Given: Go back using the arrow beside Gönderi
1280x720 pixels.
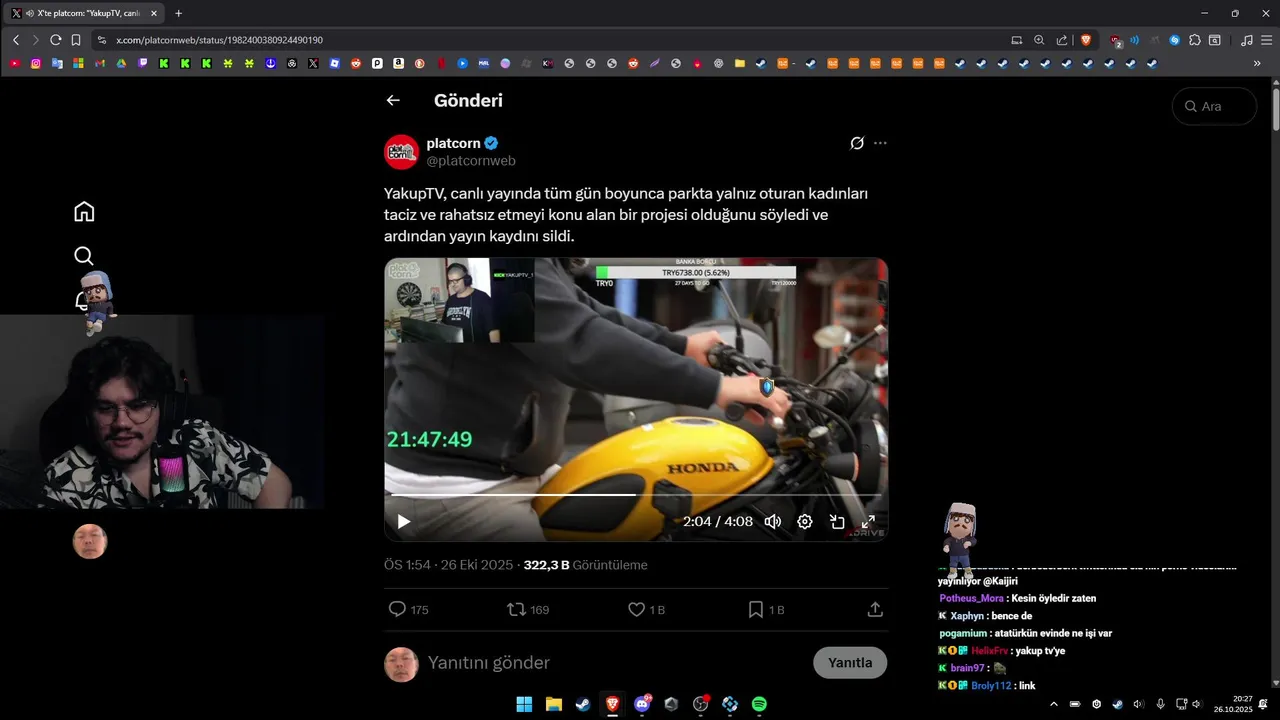Looking at the screenshot, I should tap(393, 100).
